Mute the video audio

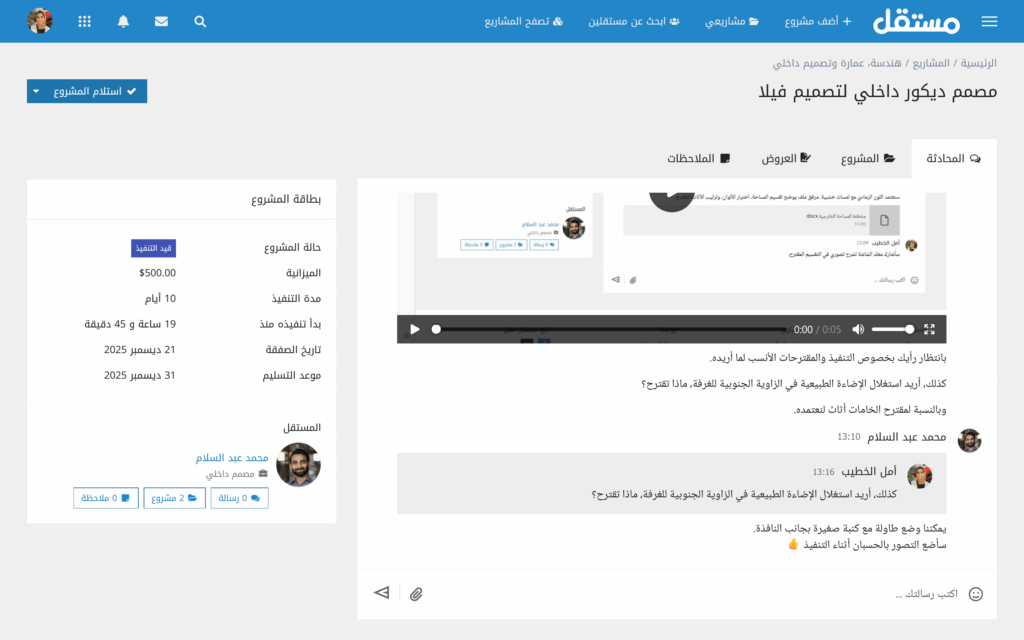coord(858,328)
